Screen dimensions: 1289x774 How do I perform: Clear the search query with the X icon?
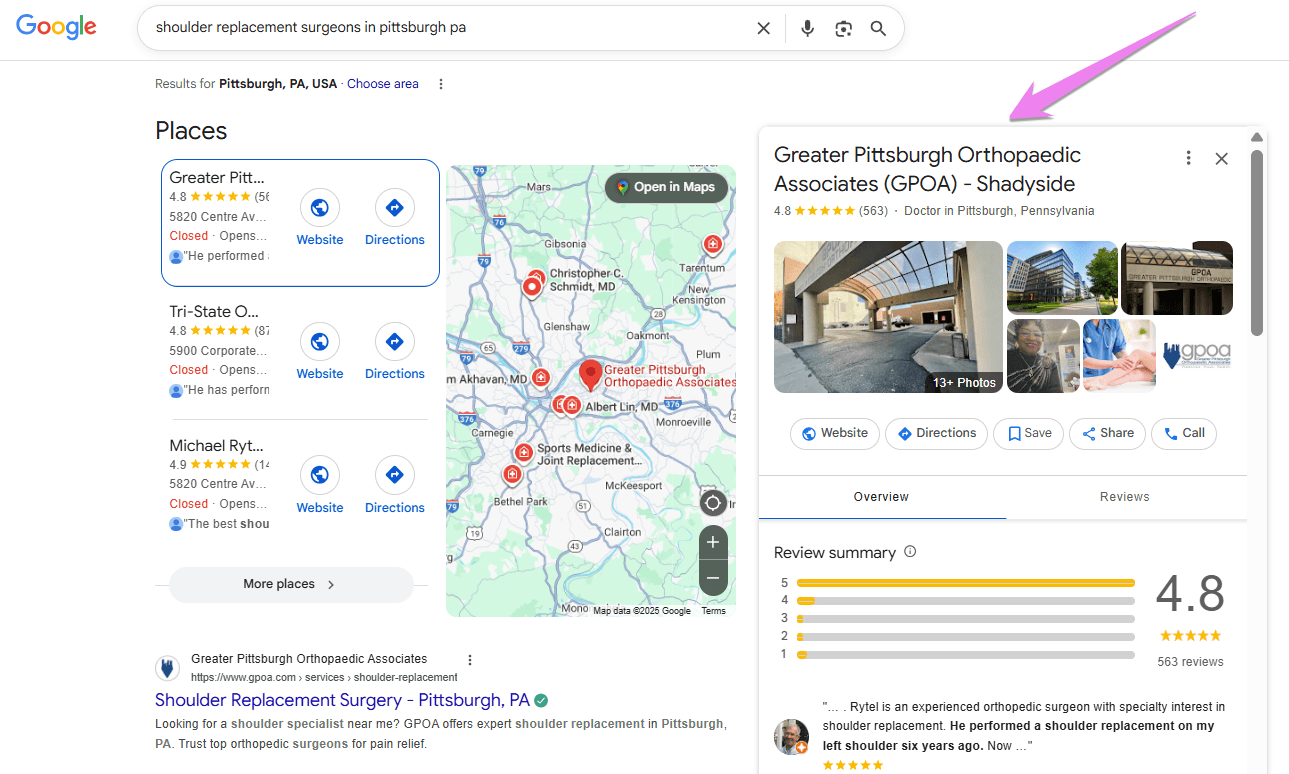[763, 28]
